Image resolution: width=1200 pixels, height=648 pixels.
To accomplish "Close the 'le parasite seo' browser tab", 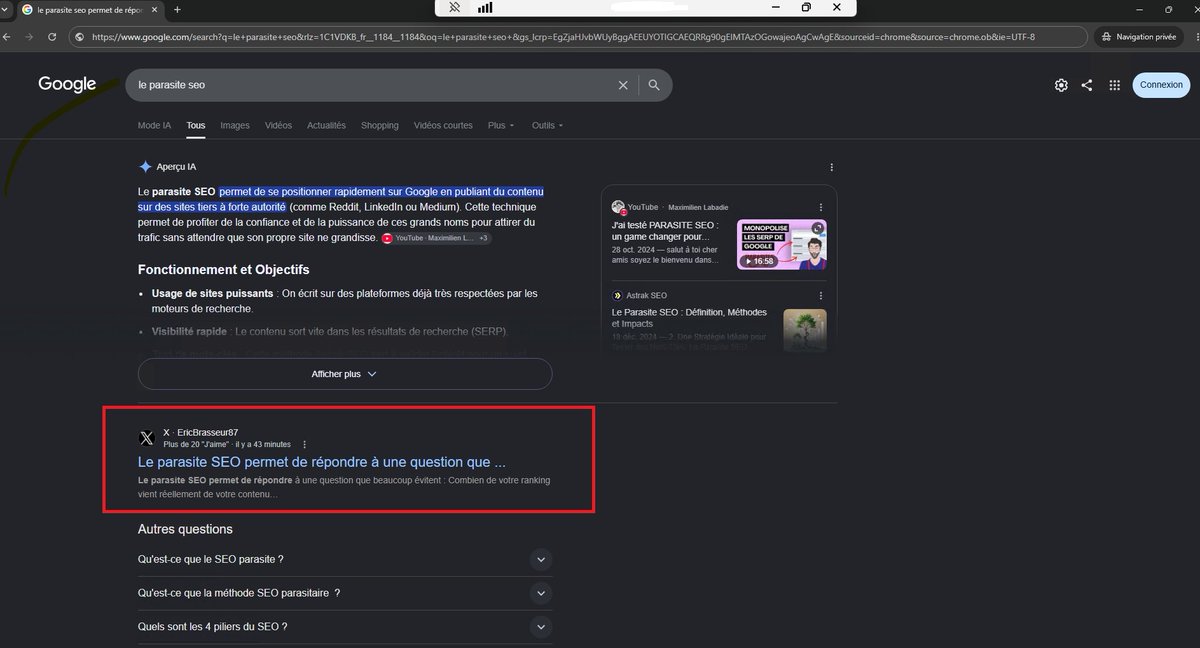I will click(x=153, y=9).
